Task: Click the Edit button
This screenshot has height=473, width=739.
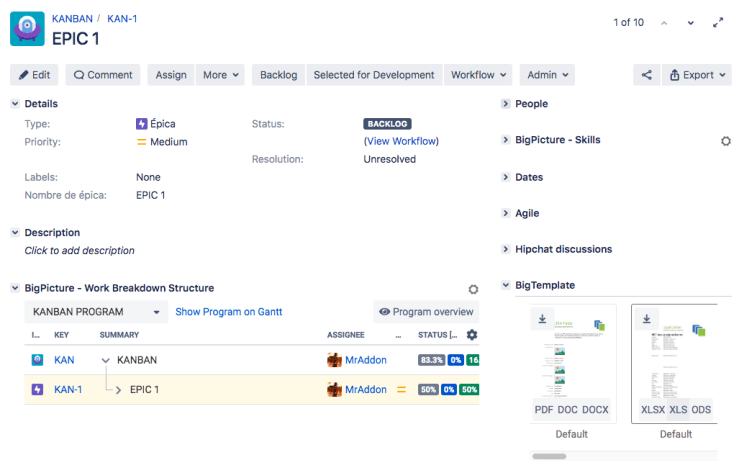Action: (x=34, y=75)
